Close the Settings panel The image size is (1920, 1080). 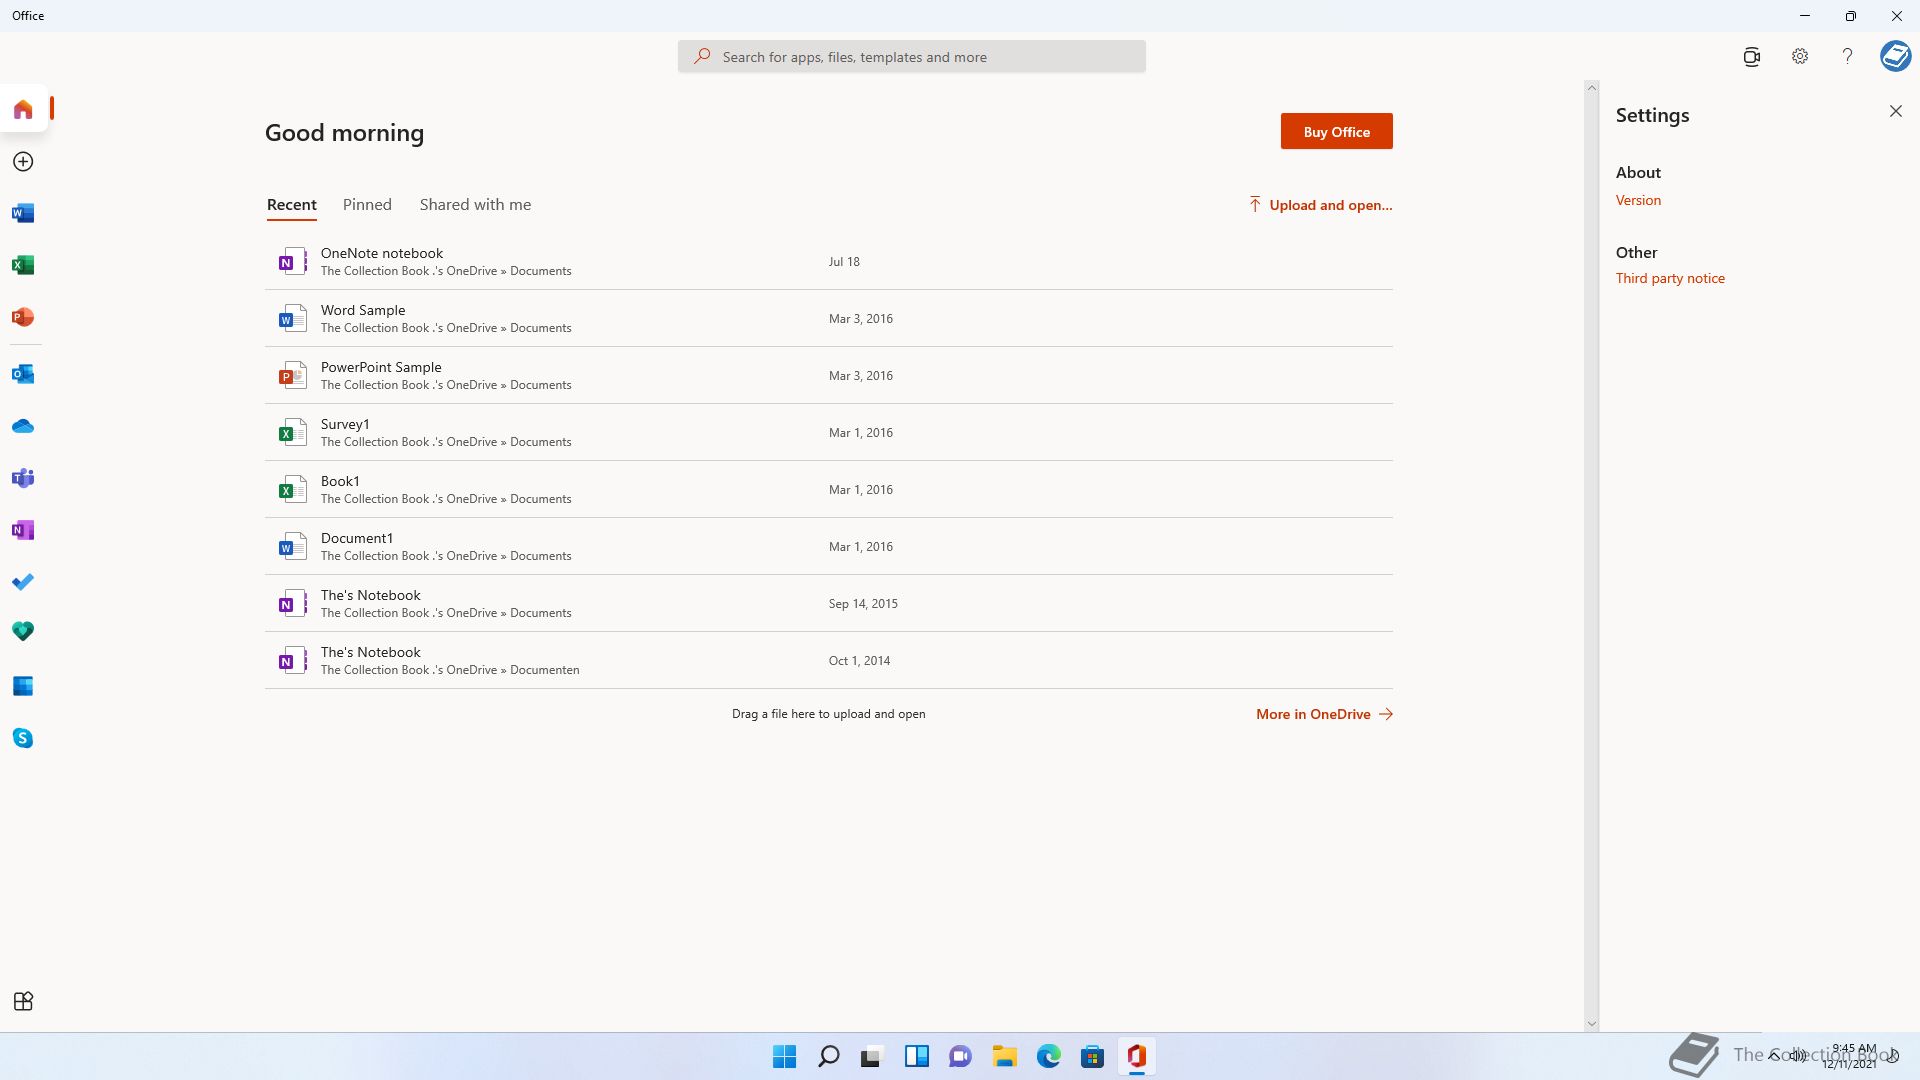pos(1896,111)
